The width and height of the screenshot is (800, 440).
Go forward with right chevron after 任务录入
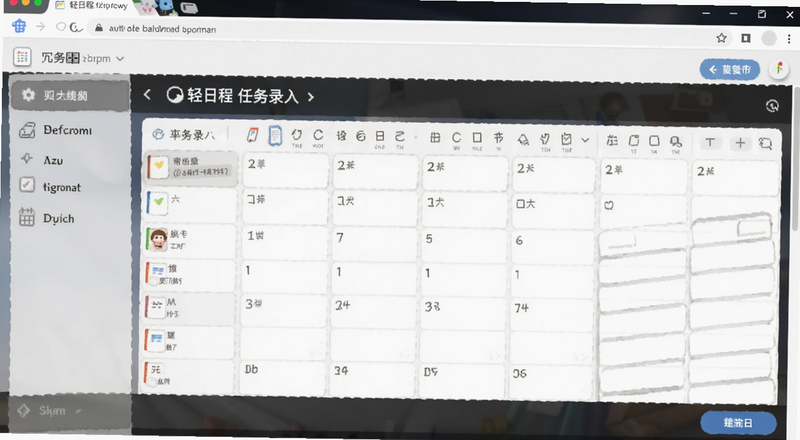point(311,96)
